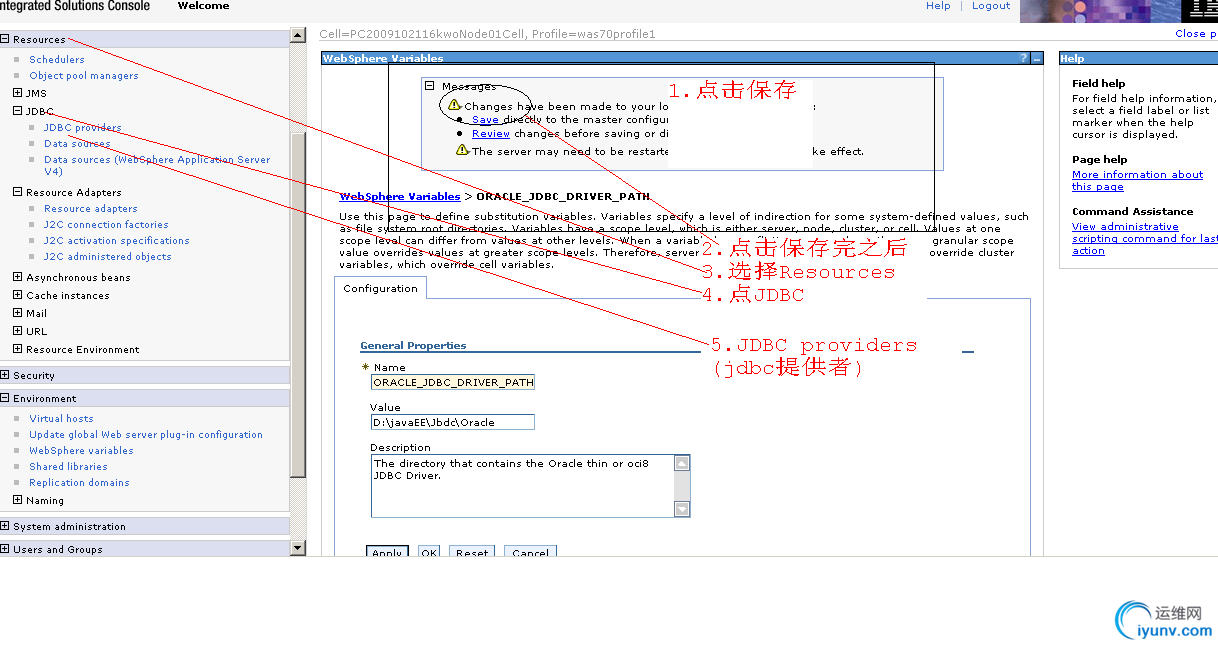1218x647 pixels.
Task: Click the Reset button
Action: coord(472,553)
